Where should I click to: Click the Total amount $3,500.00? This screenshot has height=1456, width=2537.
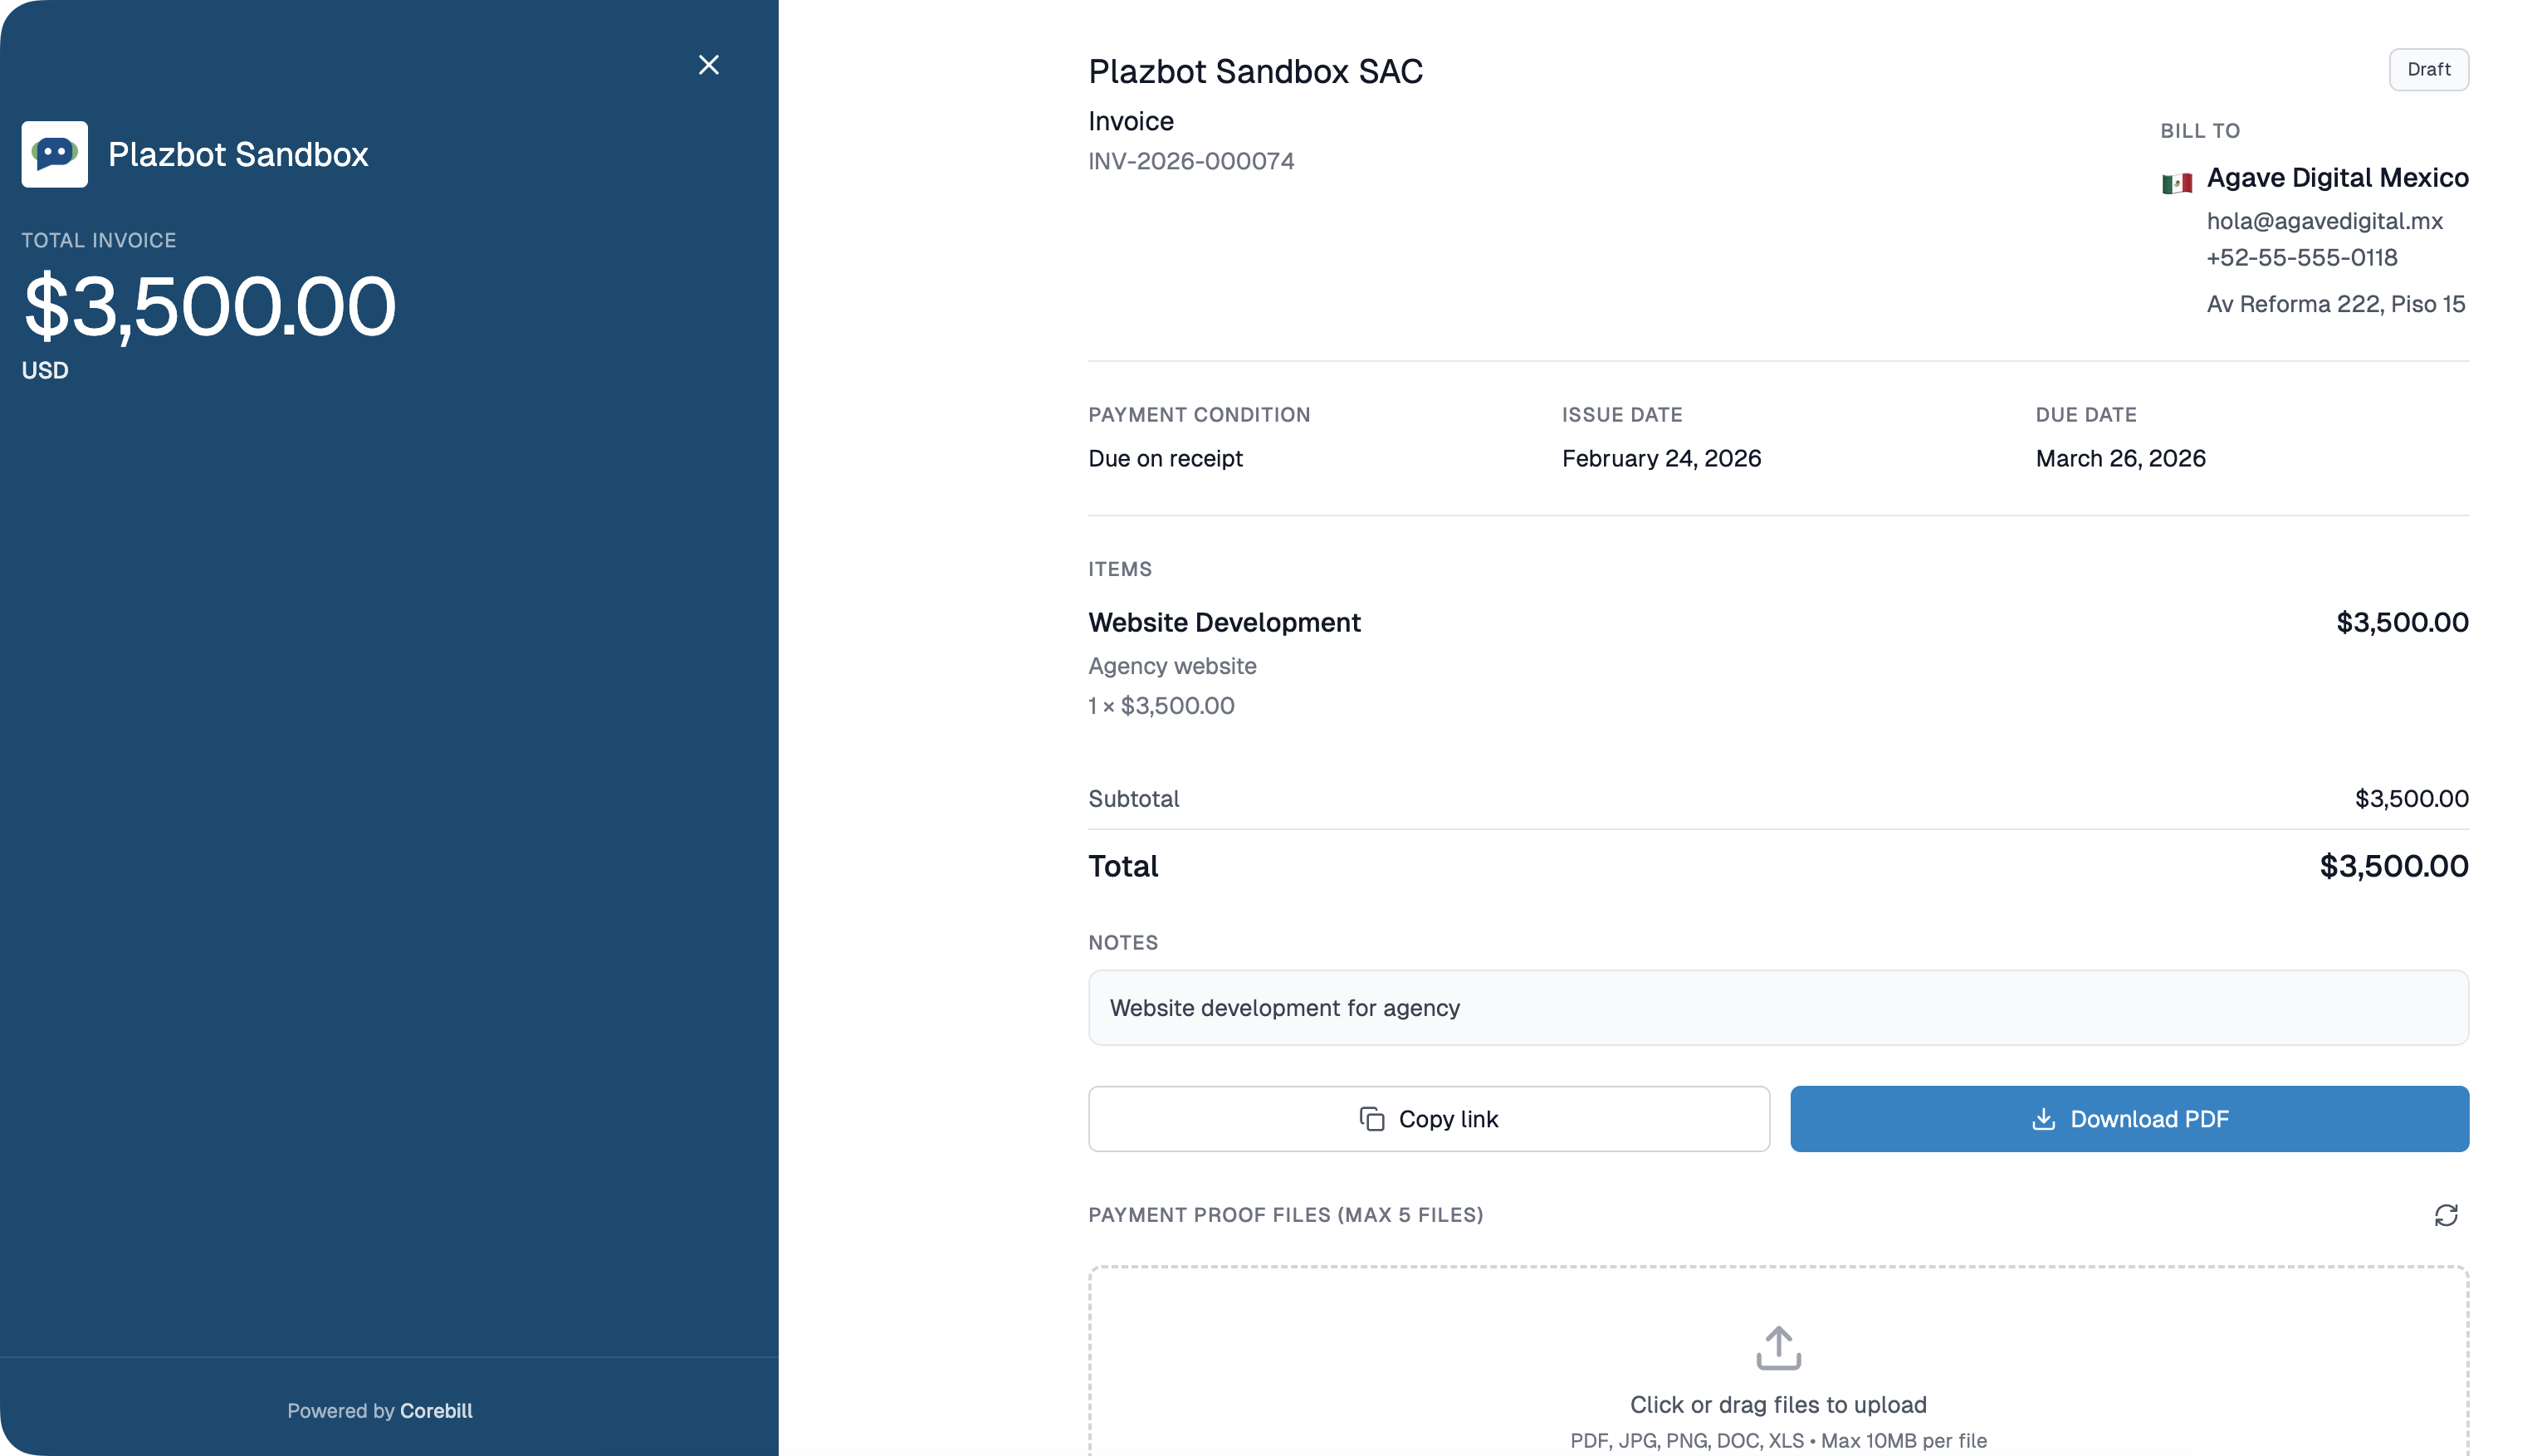click(x=2393, y=866)
